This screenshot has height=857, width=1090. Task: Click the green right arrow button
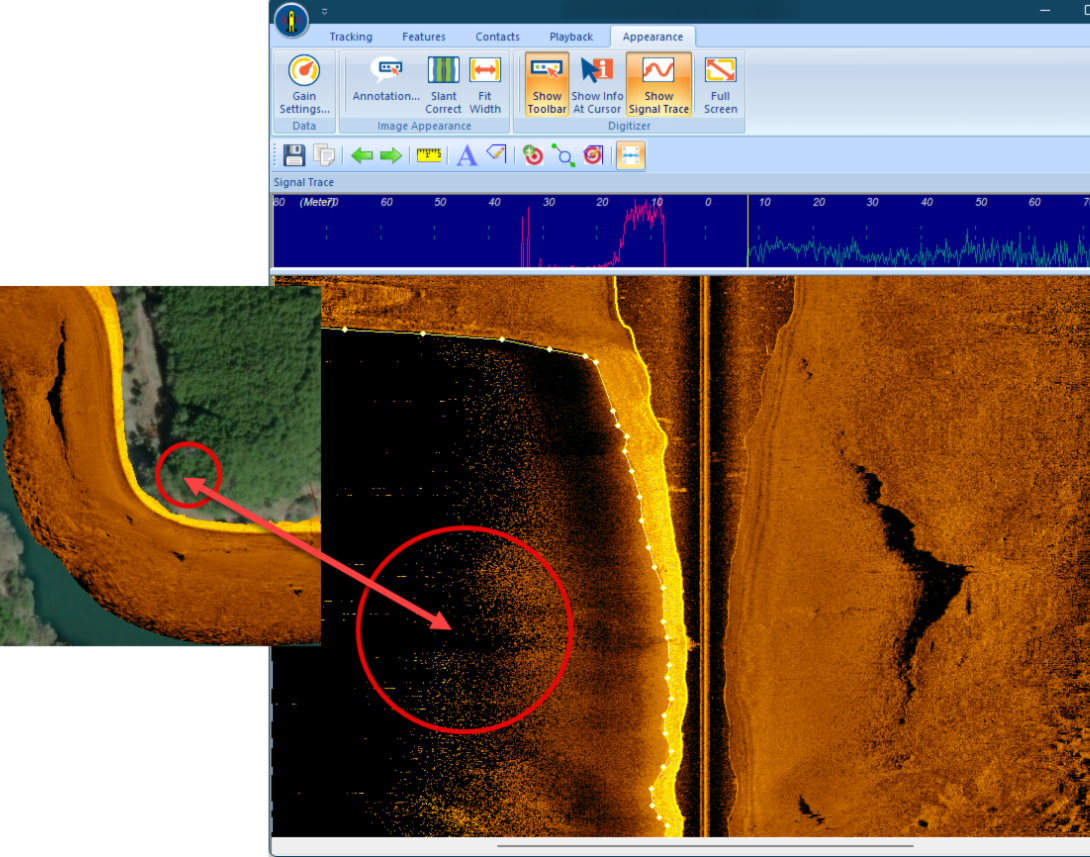391,155
